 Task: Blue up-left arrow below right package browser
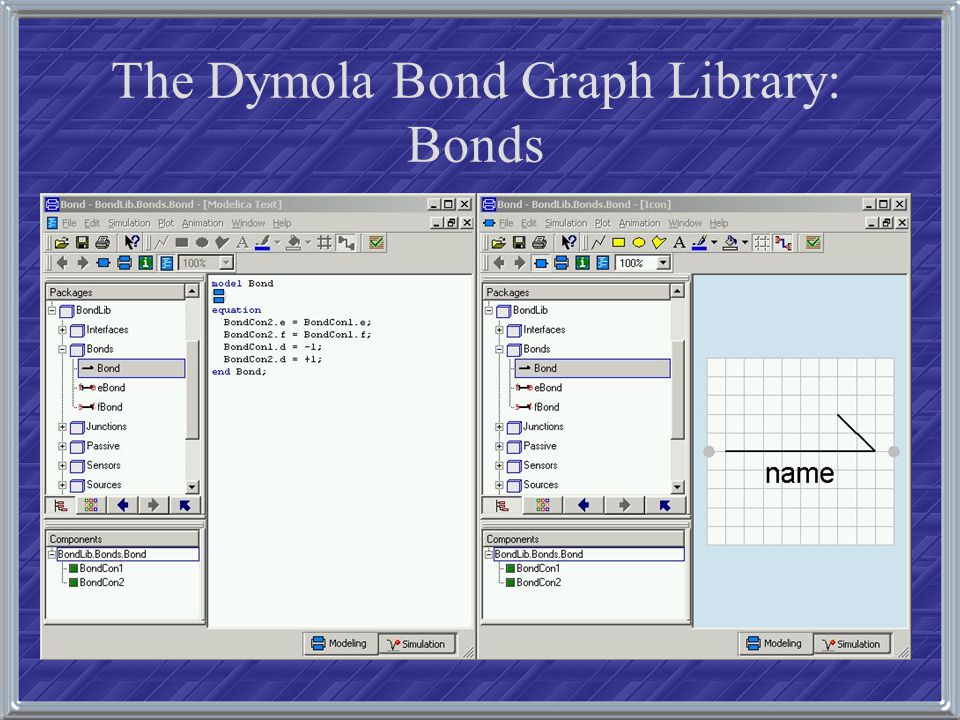665,505
